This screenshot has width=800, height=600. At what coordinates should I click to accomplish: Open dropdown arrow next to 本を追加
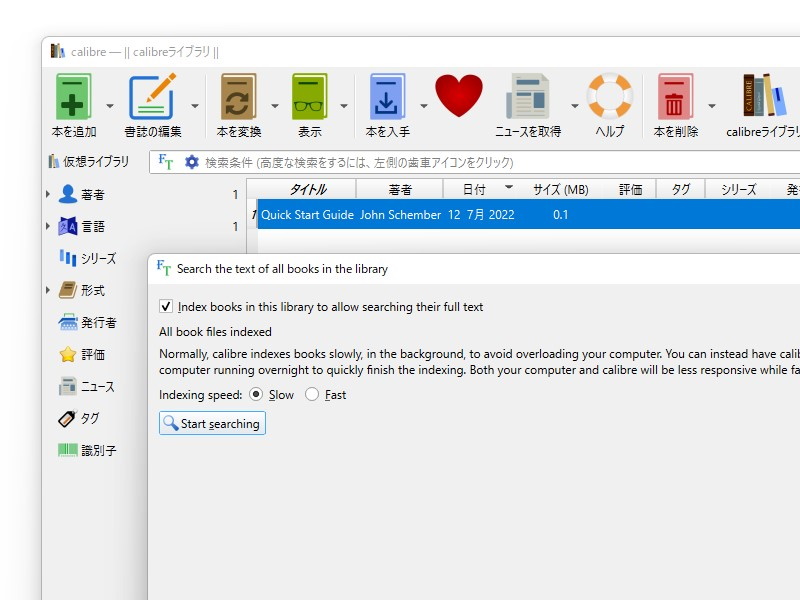pos(110,106)
